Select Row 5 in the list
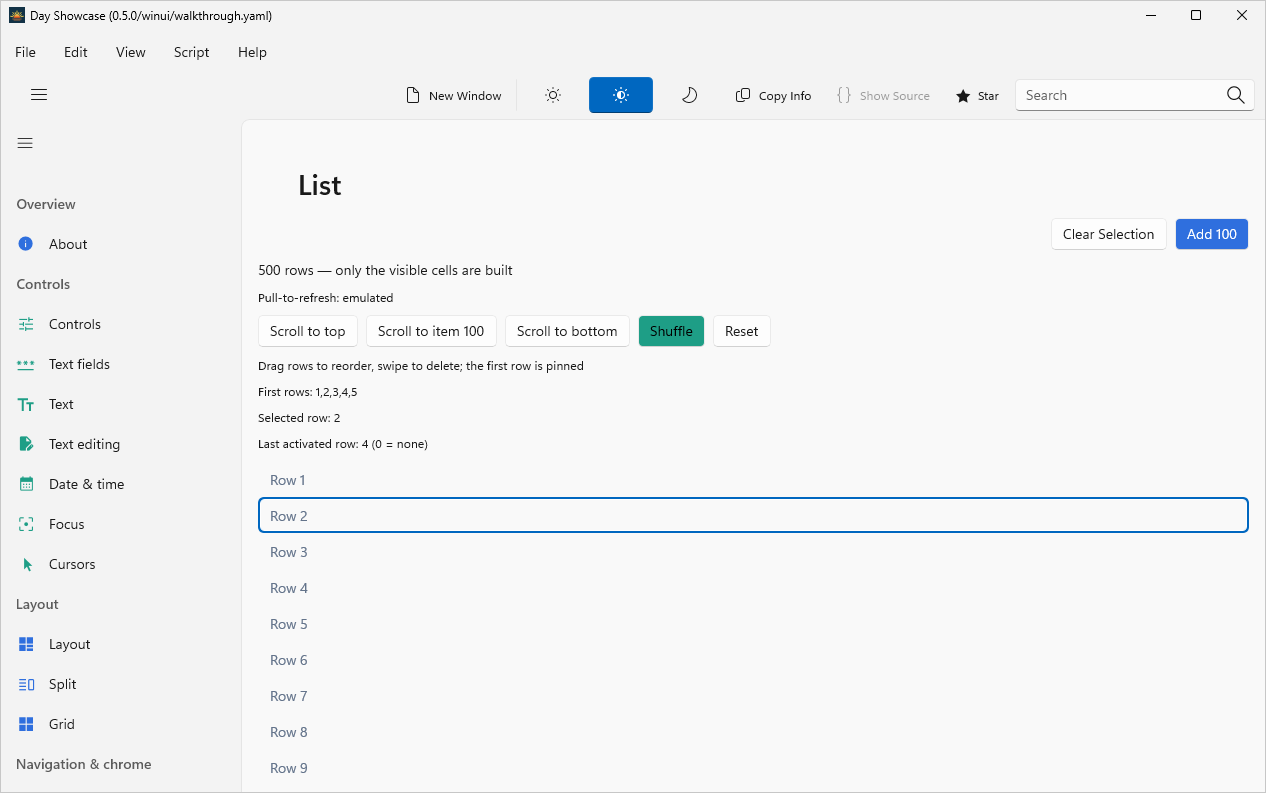The height and width of the screenshot is (793, 1266). click(753, 624)
